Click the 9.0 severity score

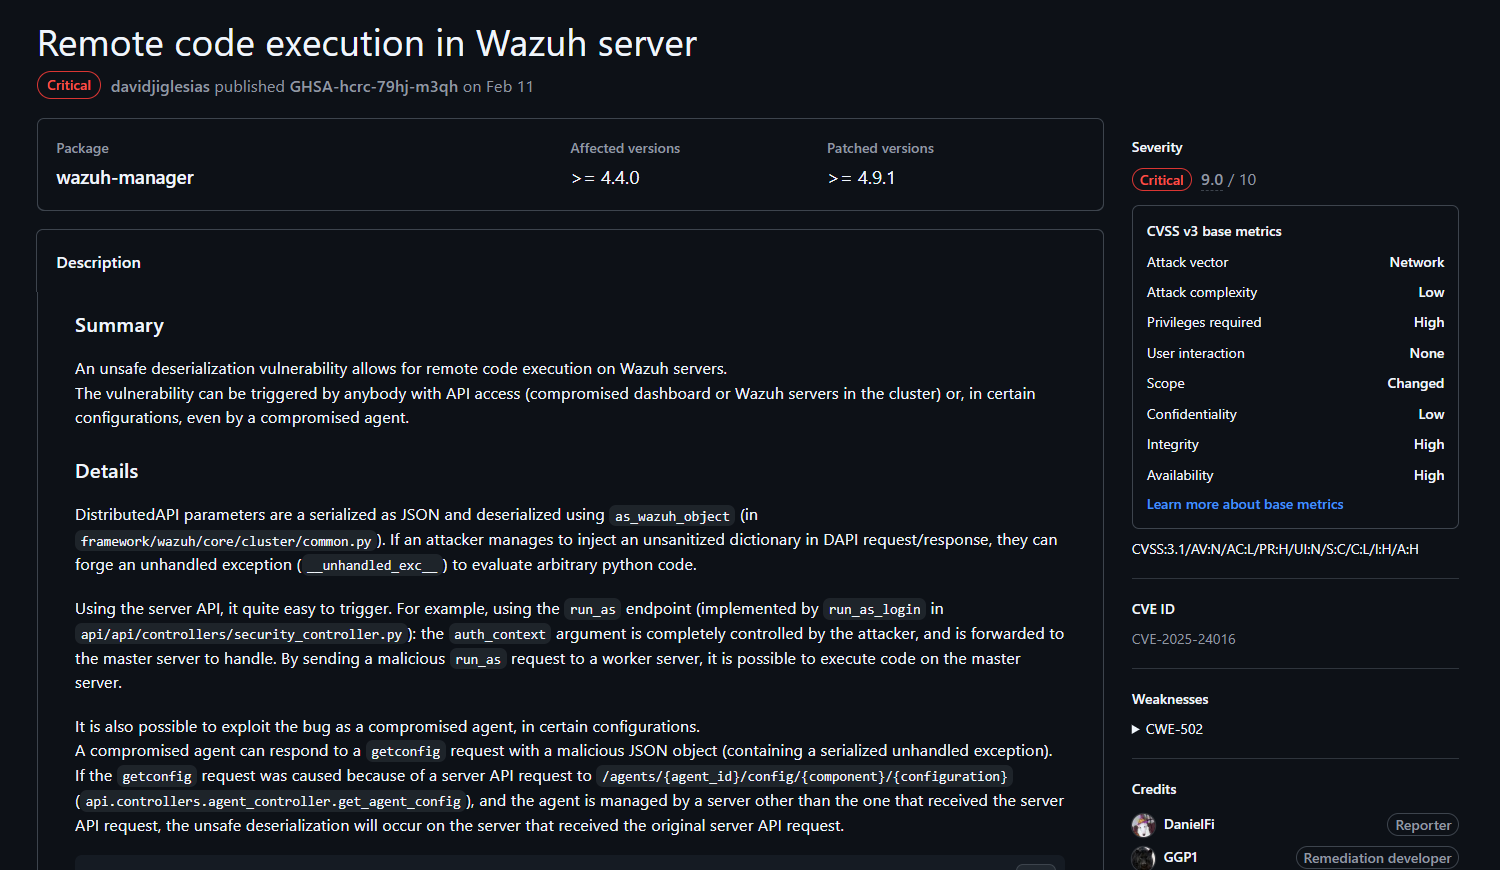point(1212,180)
